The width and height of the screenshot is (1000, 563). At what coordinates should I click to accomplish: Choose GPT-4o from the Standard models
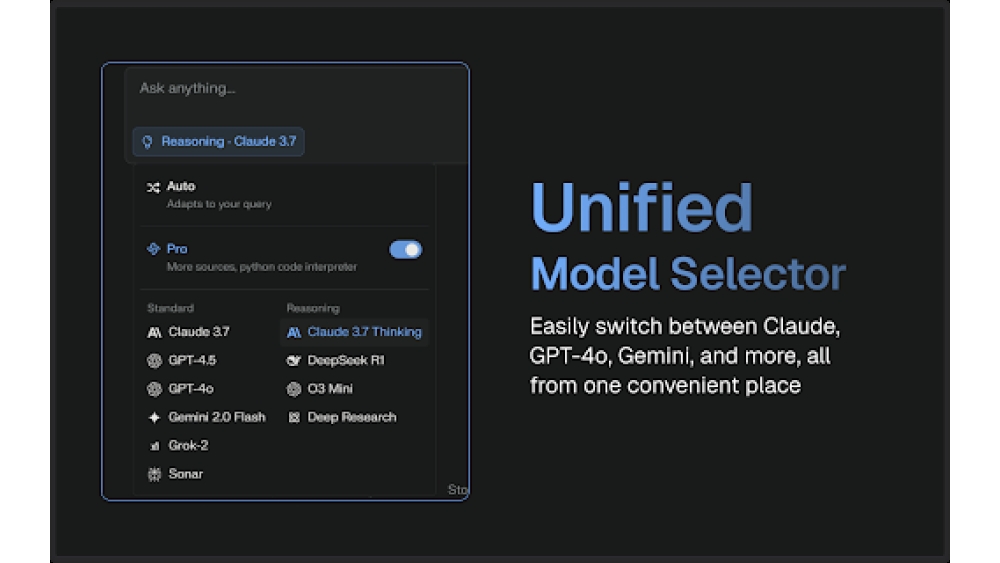190,389
